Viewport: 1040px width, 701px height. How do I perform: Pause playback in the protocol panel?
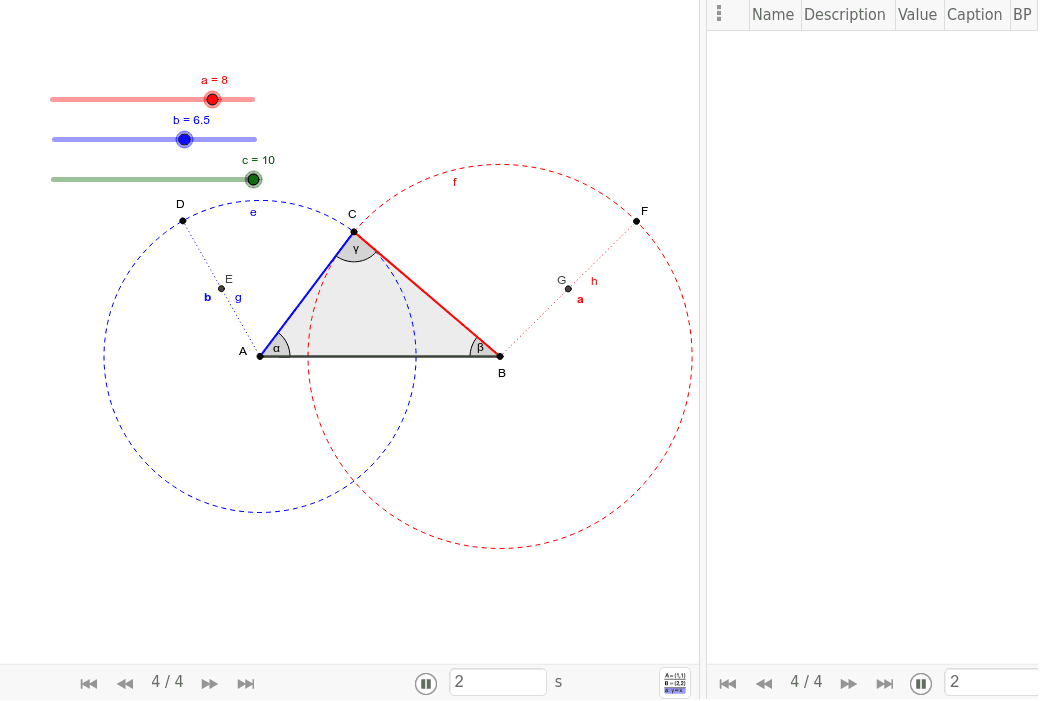(921, 684)
